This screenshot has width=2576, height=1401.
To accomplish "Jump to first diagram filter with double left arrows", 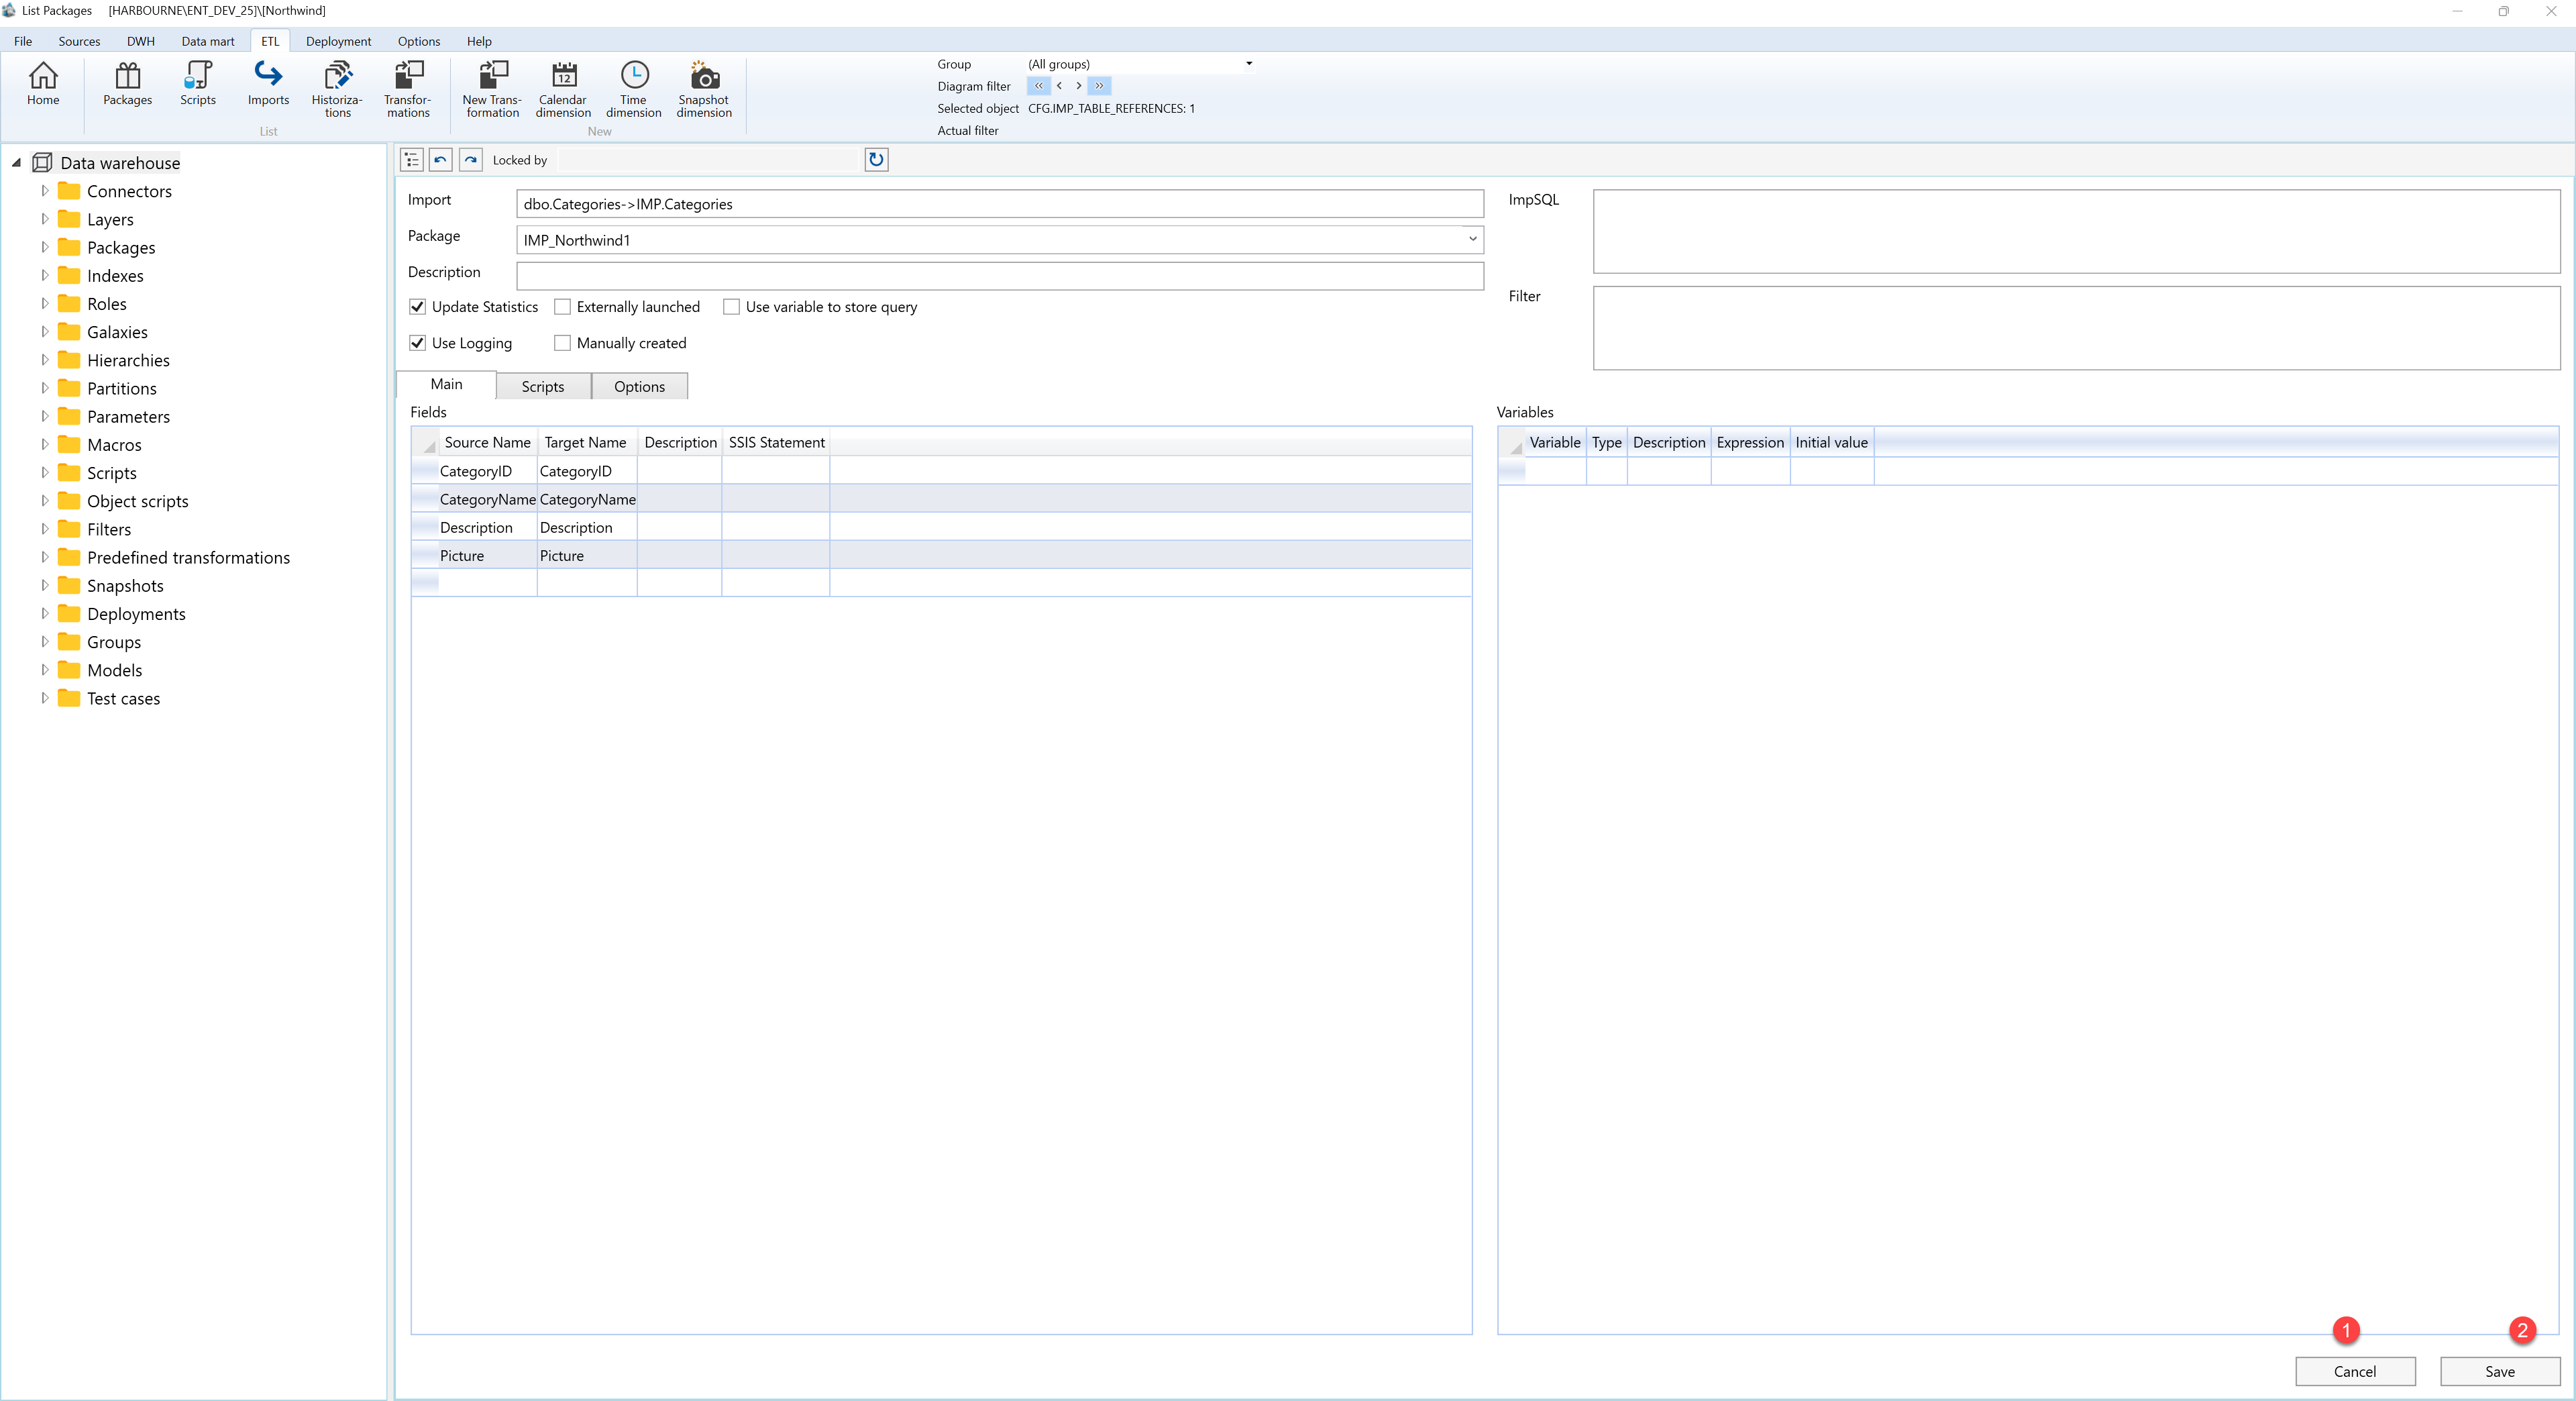I will point(1038,86).
